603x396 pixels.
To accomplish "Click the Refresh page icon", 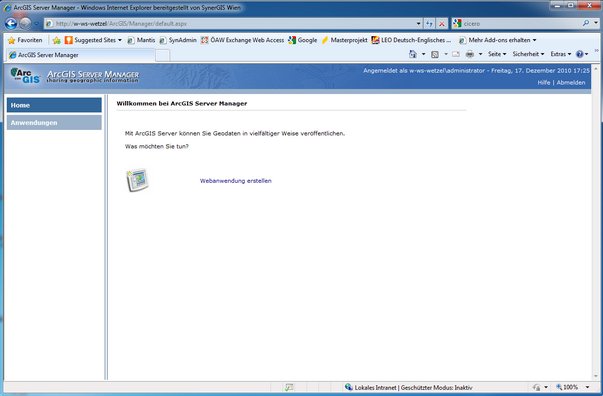I will click(429, 23).
